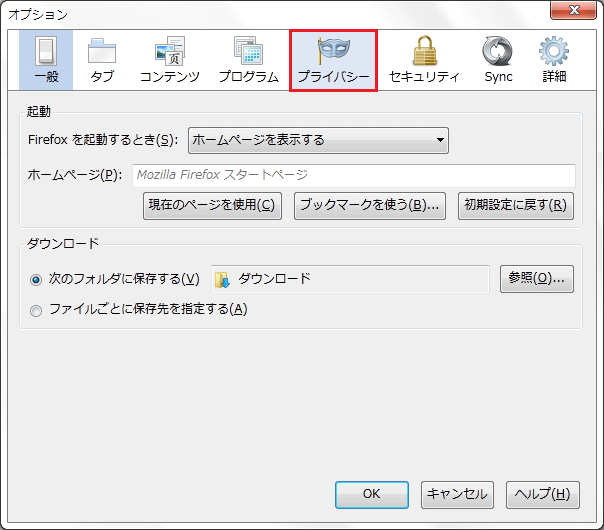This screenshot has height=530, width=604.
Task: Open the Sync icon panel
Action: pos(498,60)
